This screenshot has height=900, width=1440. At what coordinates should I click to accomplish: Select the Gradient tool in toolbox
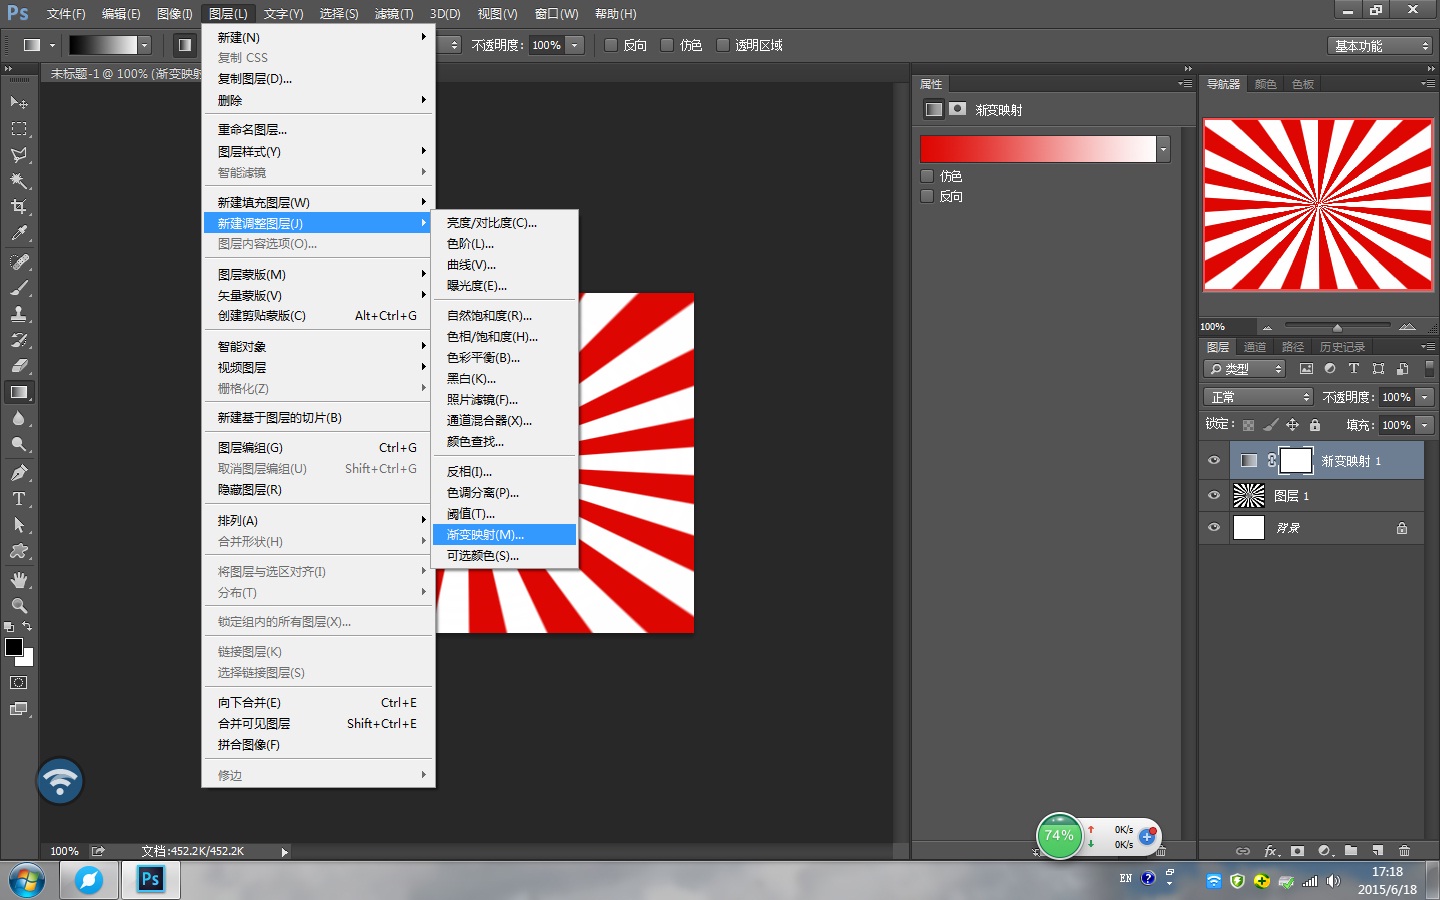pos(19,392)
